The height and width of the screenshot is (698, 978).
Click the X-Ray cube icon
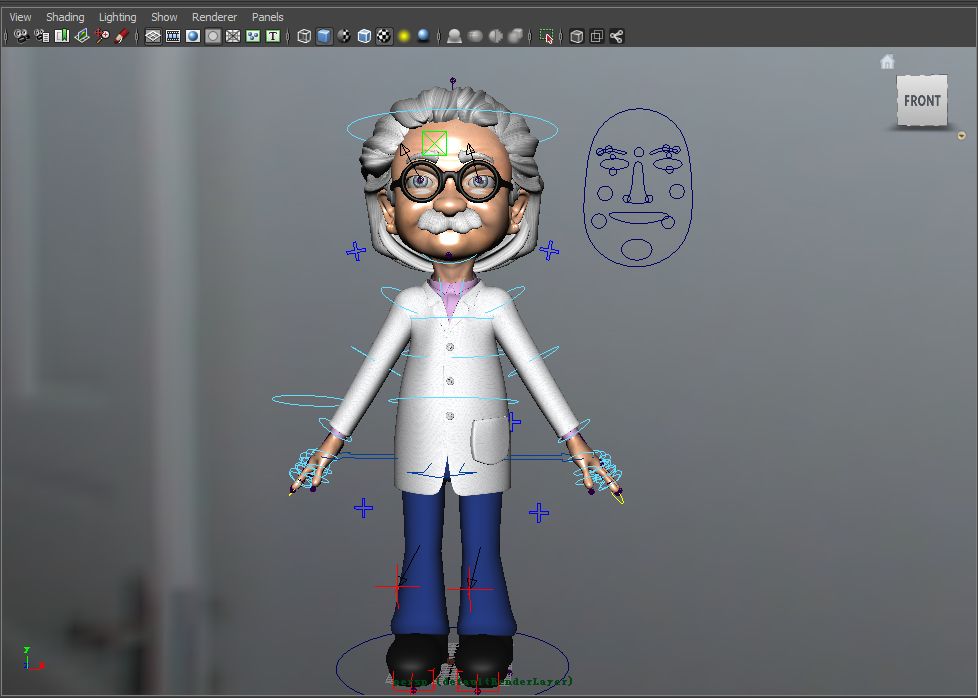[x=576, y=36]
